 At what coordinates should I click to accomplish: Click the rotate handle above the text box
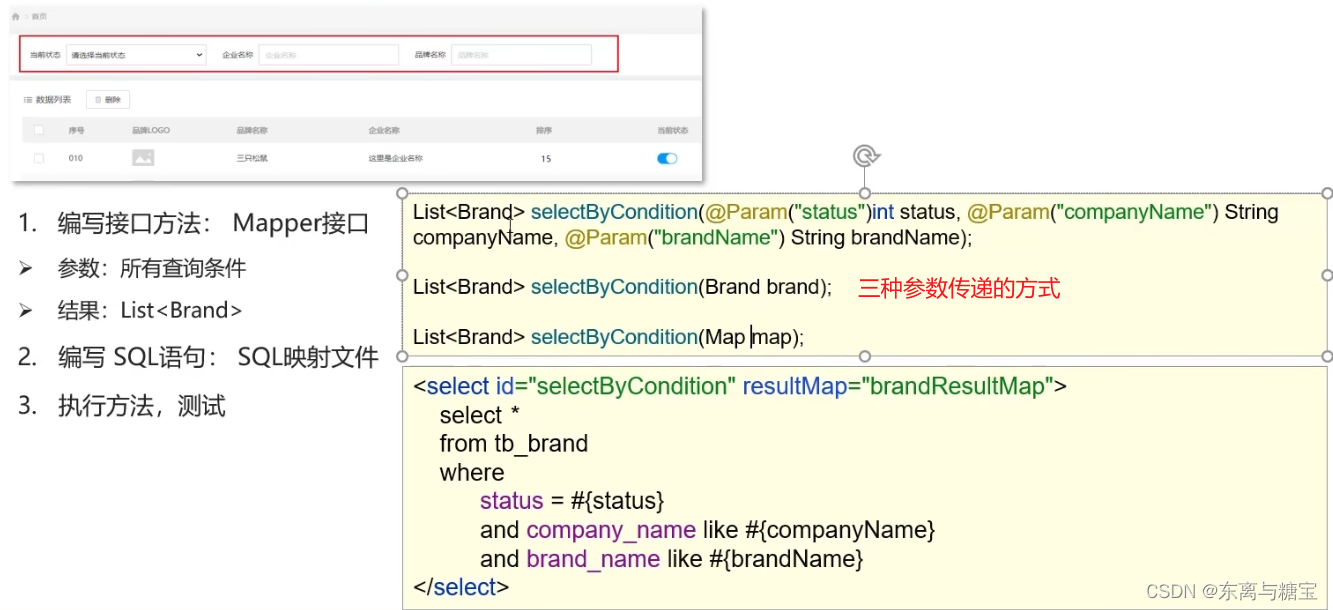pos(865,156)
